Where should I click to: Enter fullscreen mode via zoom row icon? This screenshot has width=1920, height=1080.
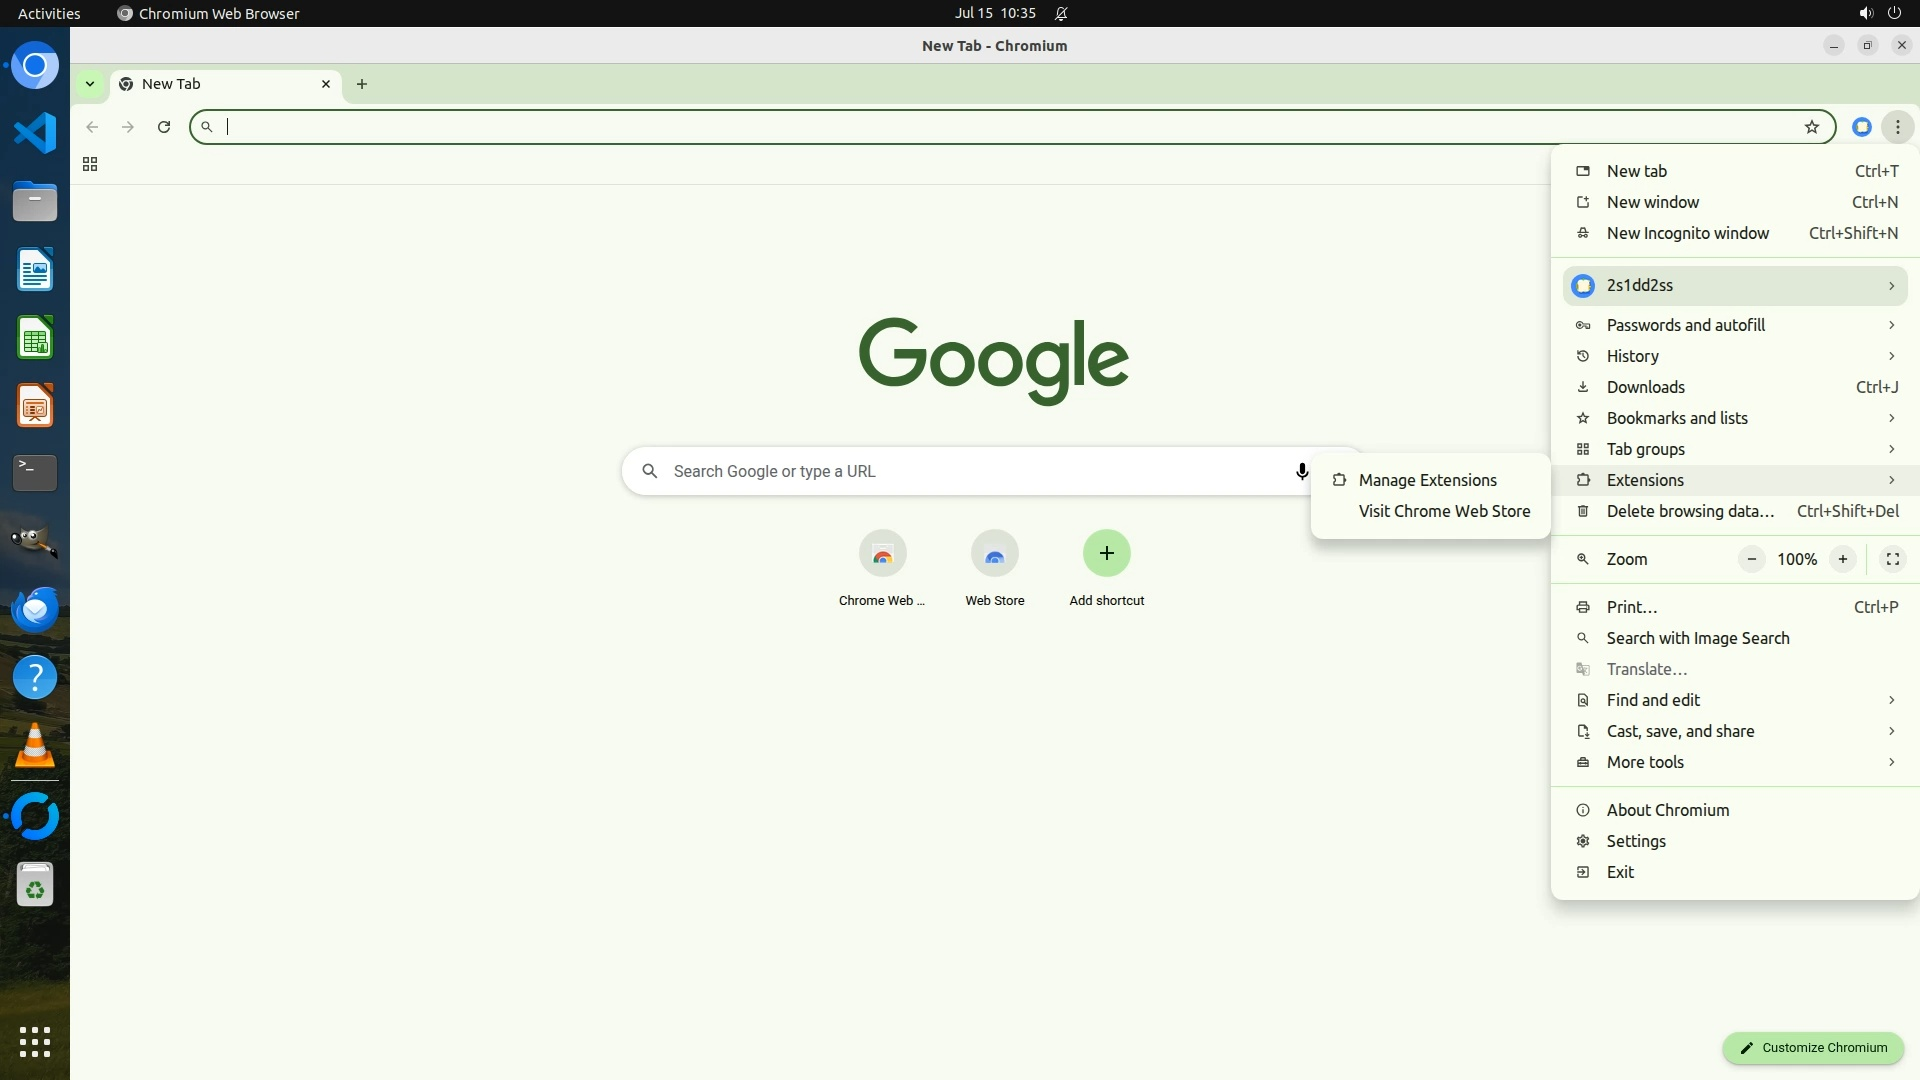(1892, 559)
